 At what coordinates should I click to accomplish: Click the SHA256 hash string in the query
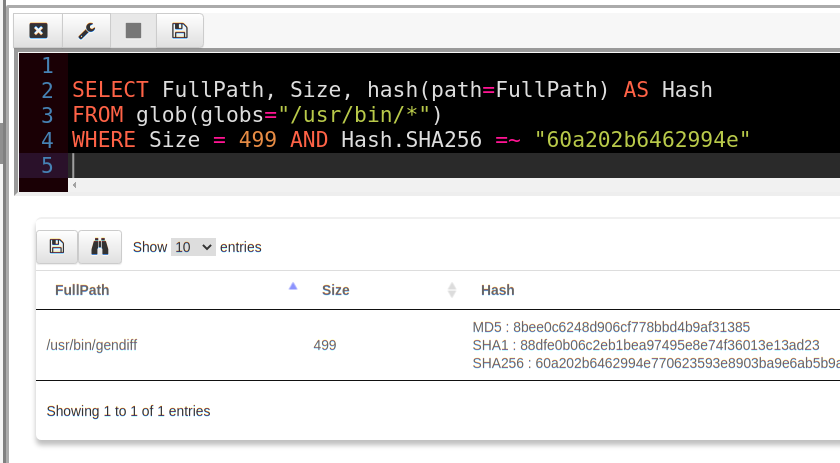tap(642, 140)
